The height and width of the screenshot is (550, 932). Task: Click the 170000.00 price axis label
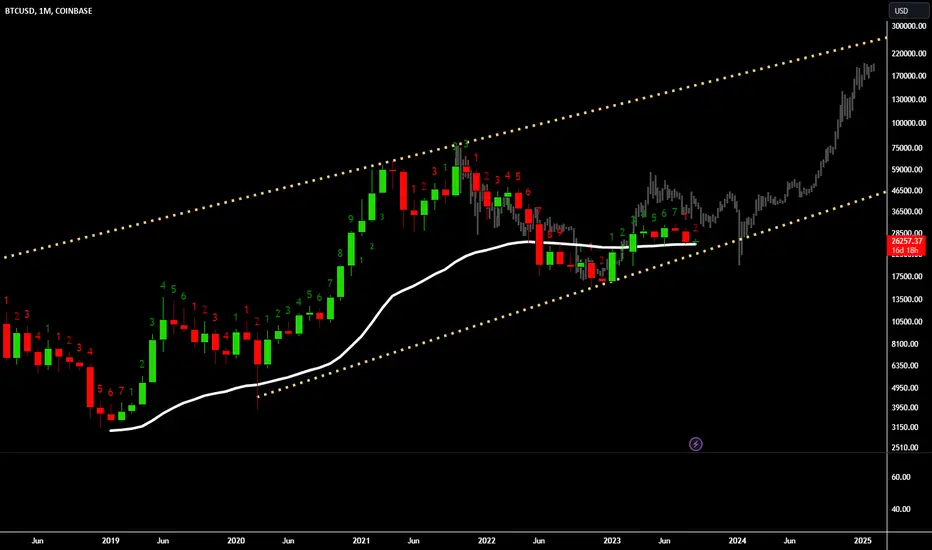[909, 76]
